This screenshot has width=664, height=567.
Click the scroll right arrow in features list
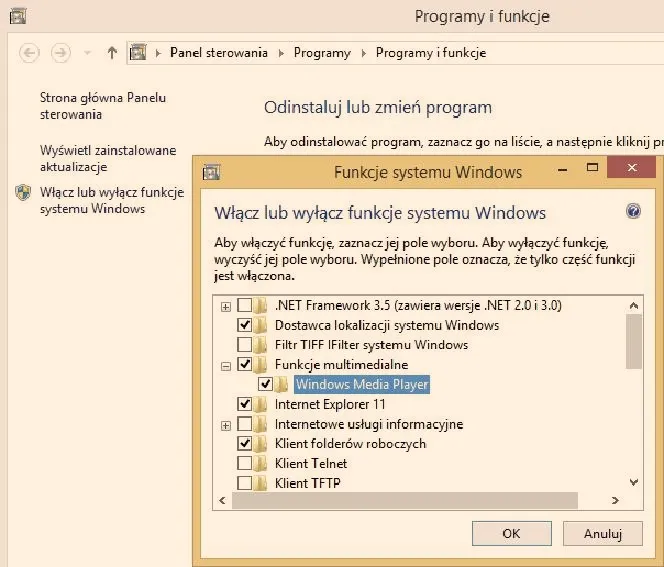pos(615,501)
